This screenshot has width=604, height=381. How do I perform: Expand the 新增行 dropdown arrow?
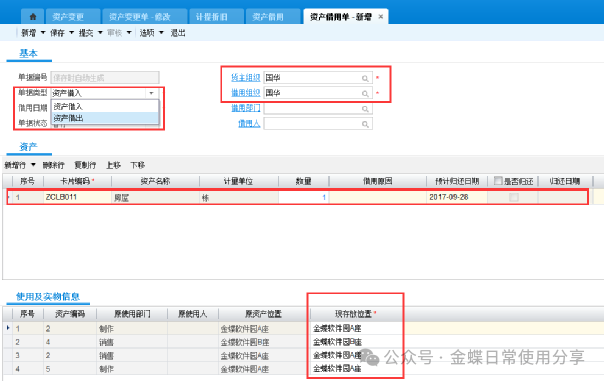coord(33,165)
